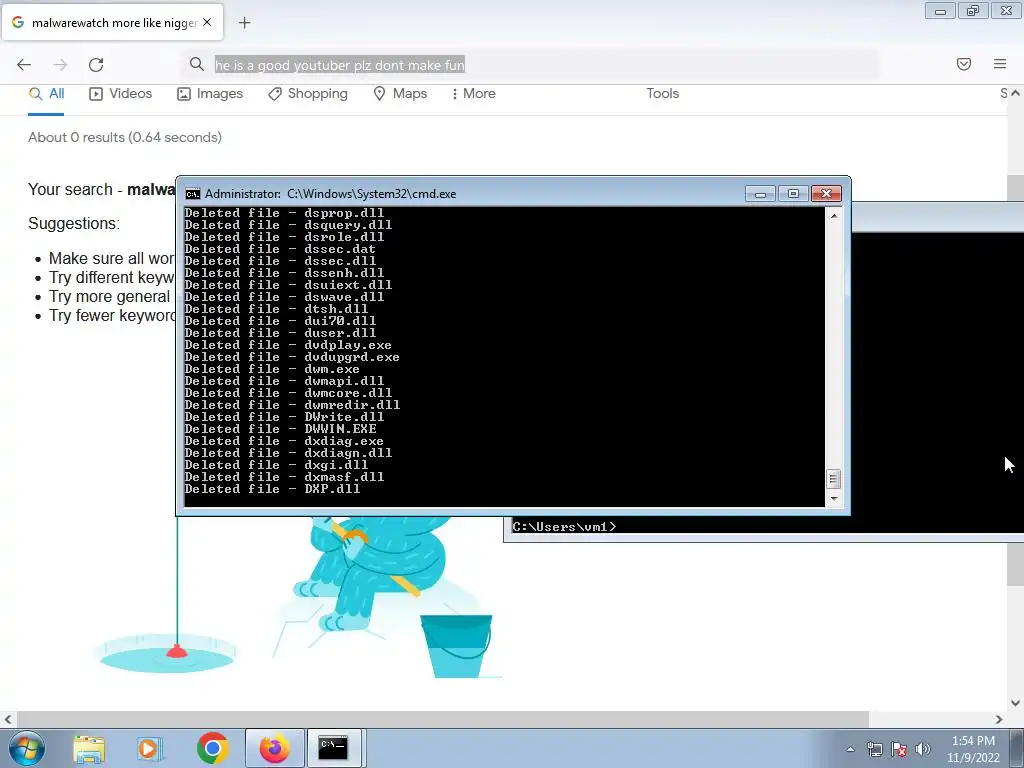Click the browser horizontal scrollbar right arrow
Image resolution: width=1024 pixels, height=768 pixels.
point(999,719)
